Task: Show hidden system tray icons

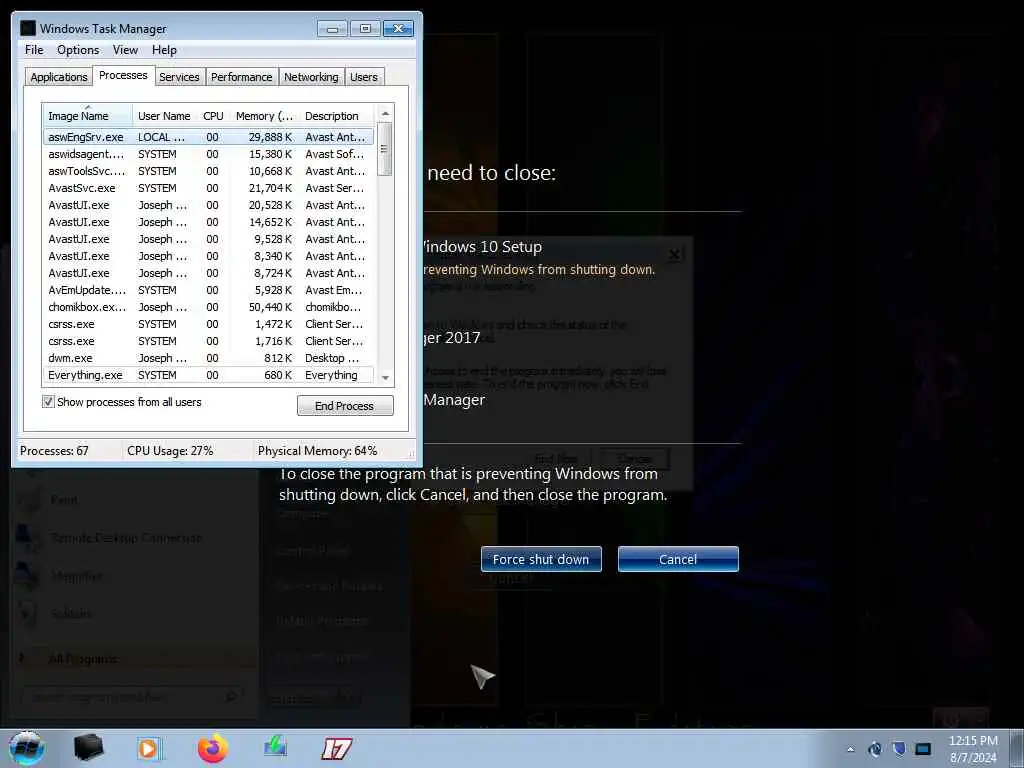Action: 850,749
